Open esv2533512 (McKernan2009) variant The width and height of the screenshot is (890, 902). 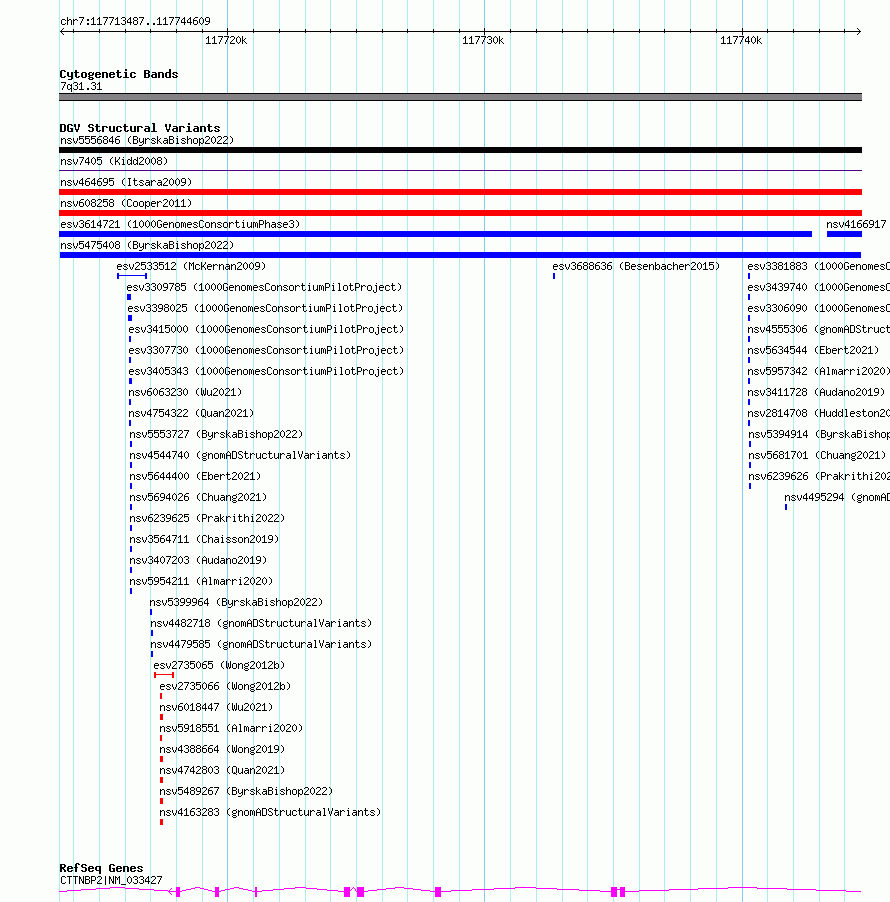(191, 266)
